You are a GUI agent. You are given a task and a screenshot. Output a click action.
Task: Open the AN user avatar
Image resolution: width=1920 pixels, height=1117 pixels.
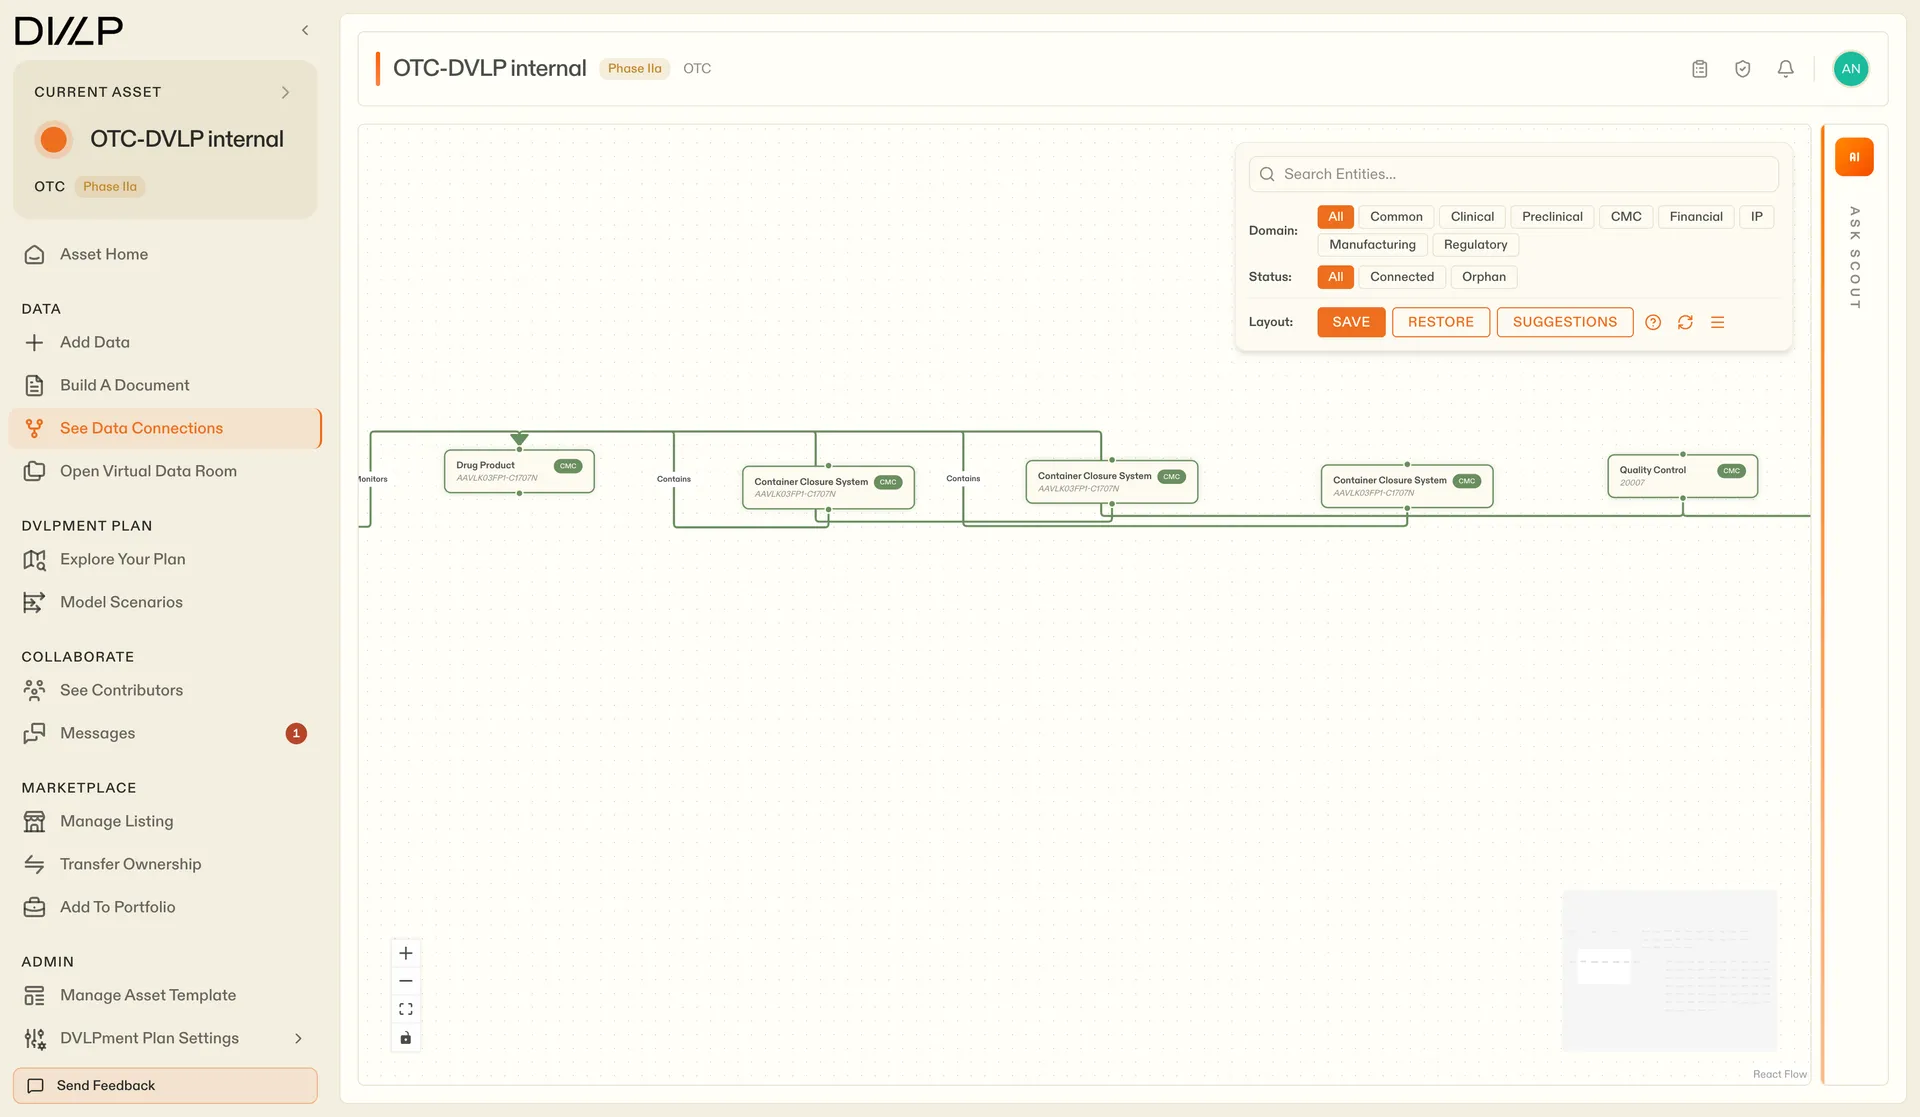pos(1850,69)
